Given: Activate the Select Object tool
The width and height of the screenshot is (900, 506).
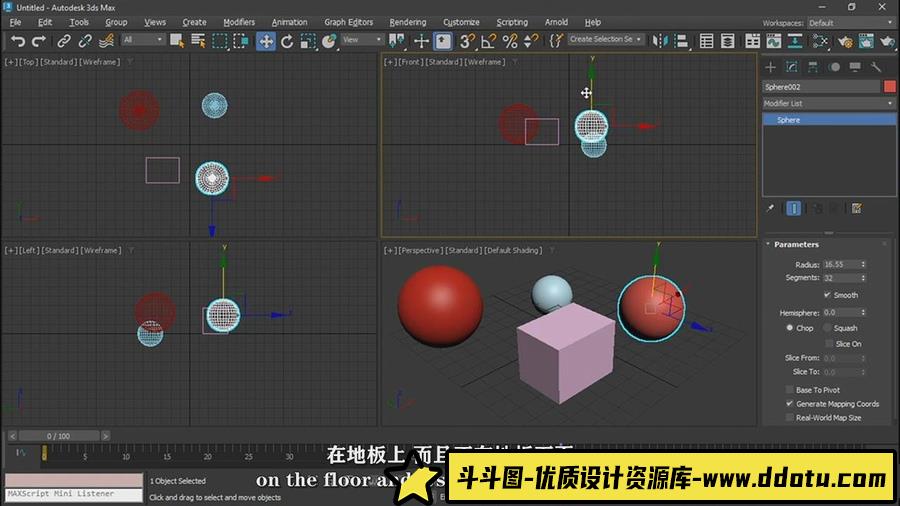Looking at the screenshot, I should [177, 41].
